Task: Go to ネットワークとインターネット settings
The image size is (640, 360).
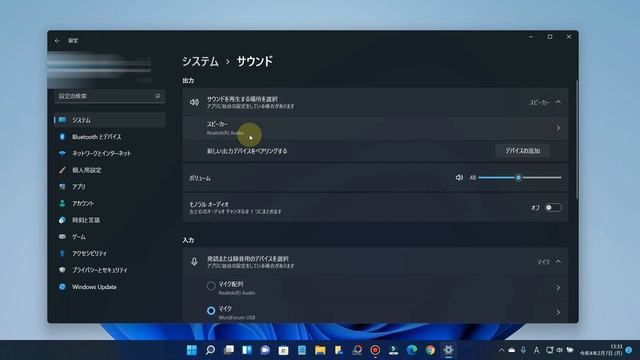Action: (110, 153)
